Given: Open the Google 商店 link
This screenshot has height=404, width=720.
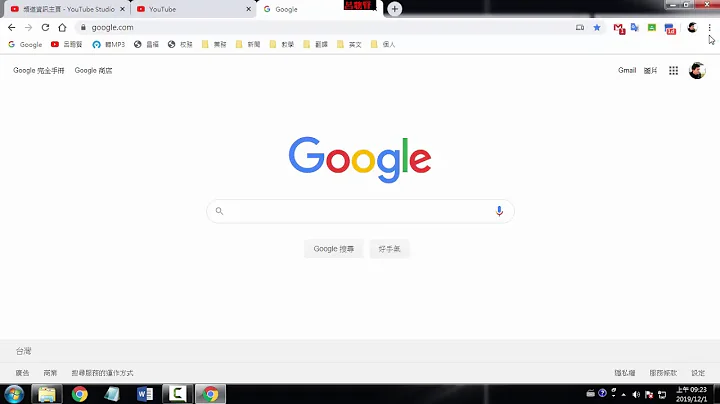Looking at the screenshot, I should [93, 70].
